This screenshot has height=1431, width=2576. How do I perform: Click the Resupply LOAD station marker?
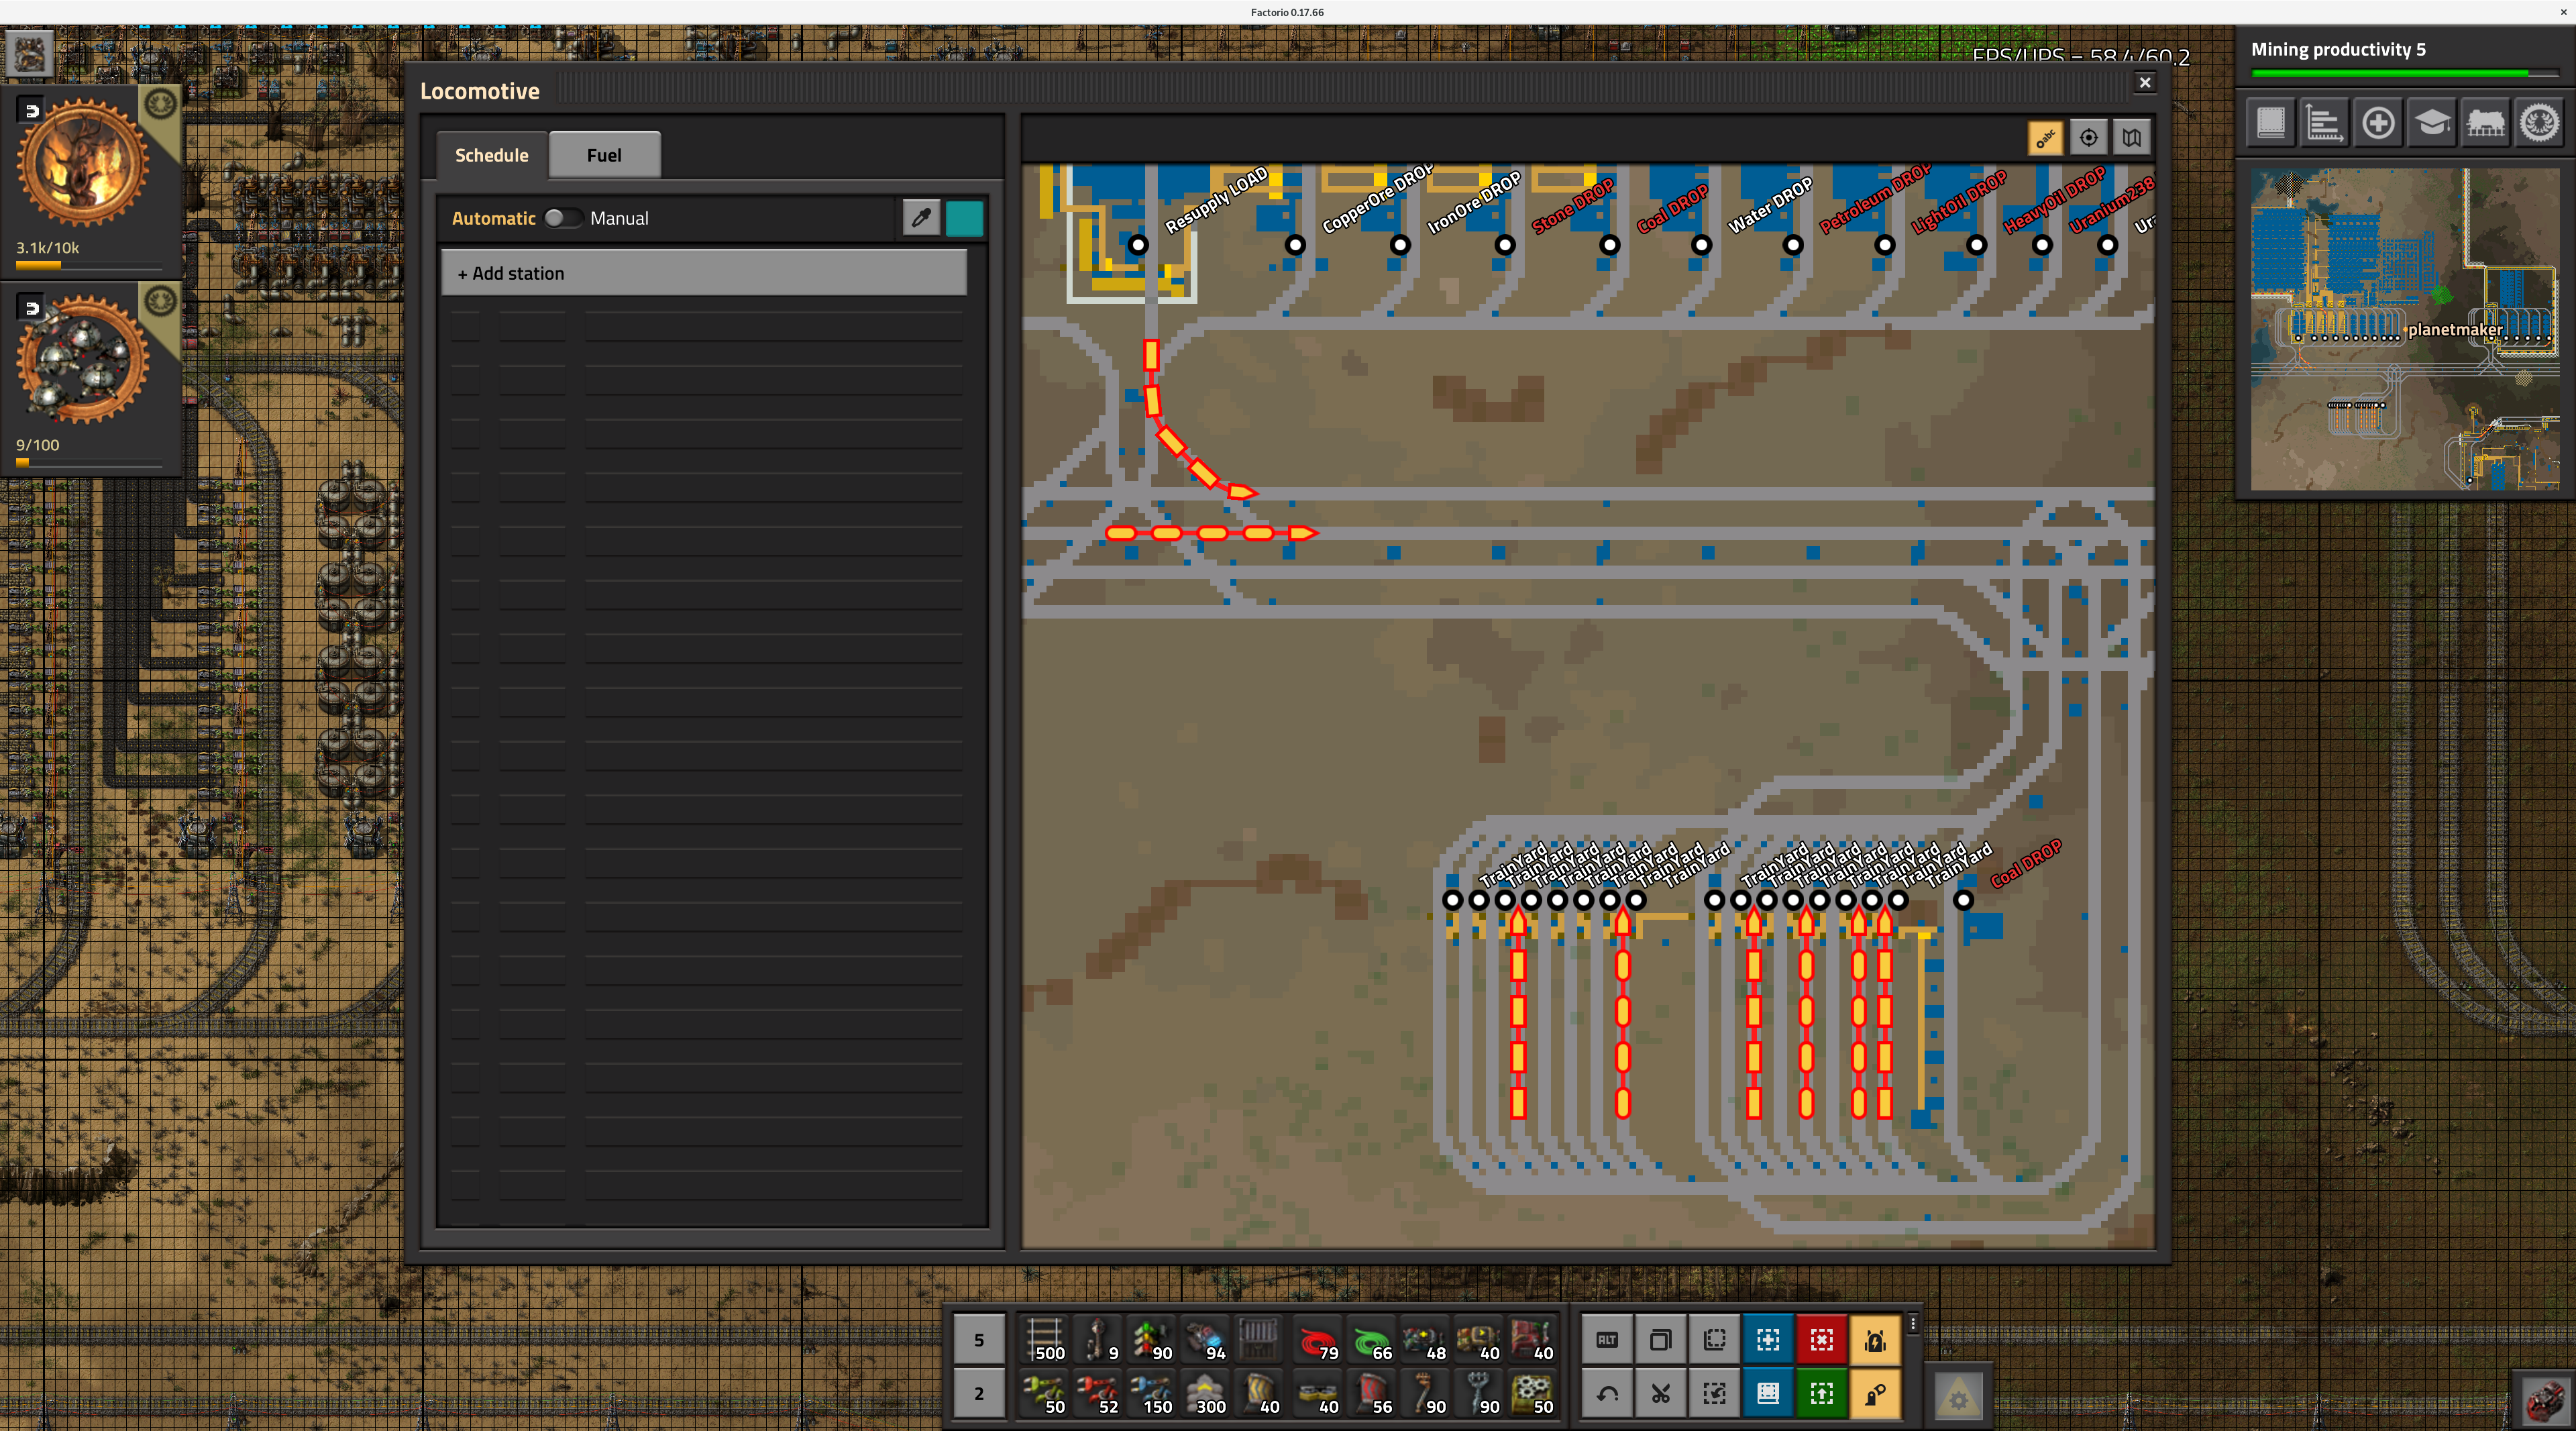tap(1138, 245)
